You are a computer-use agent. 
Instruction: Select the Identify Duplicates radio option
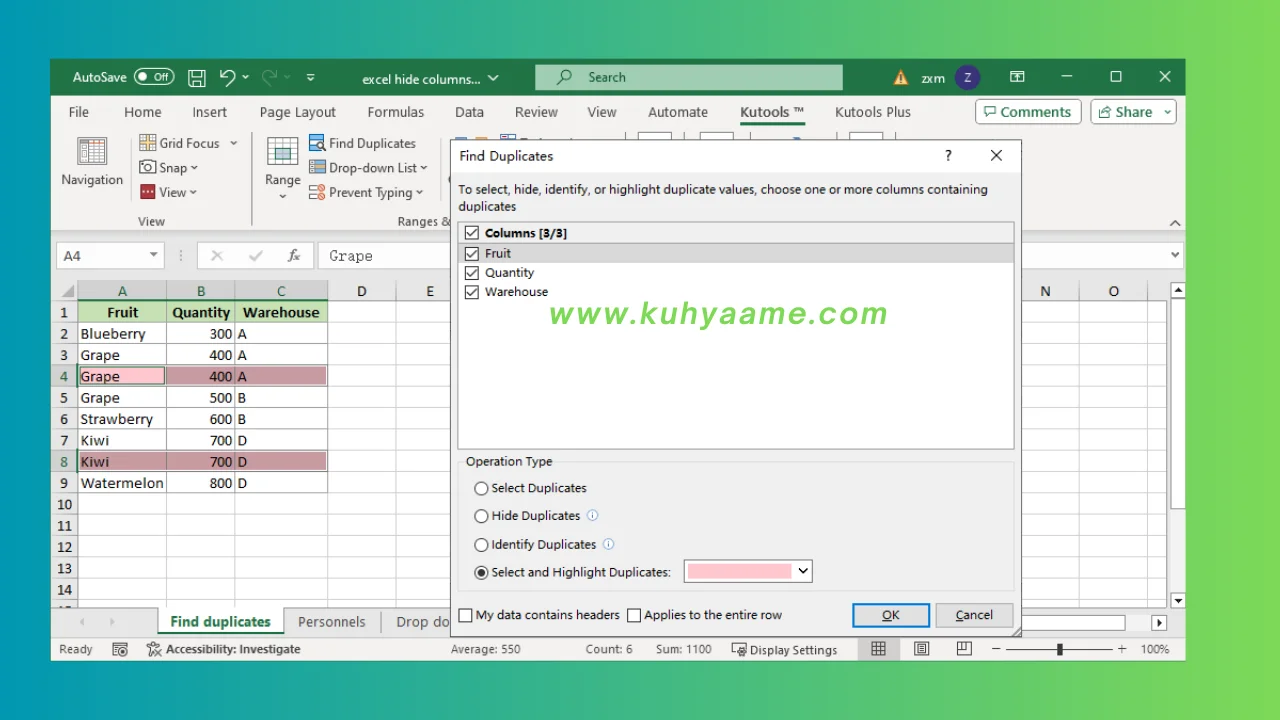[482, 545]
